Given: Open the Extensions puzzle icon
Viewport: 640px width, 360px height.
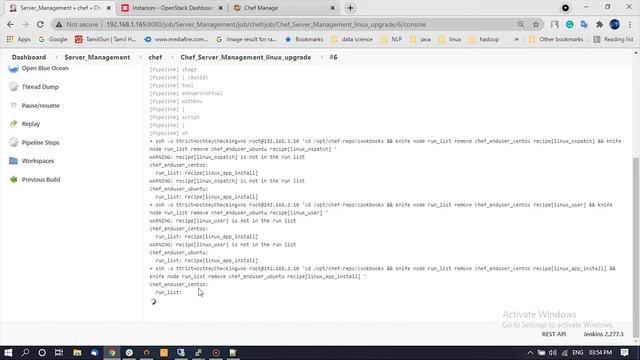Looking at the screenshot, I should [599, 24].
